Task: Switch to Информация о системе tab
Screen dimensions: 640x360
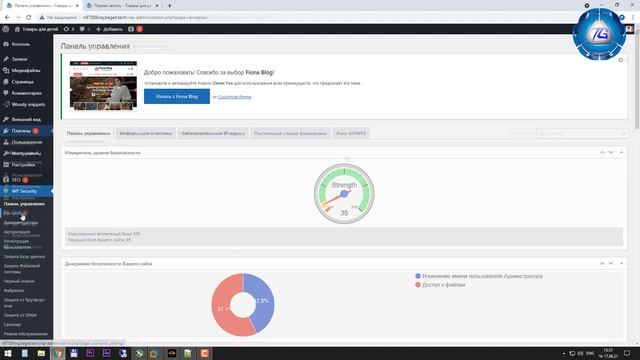Action: [146, 133]
